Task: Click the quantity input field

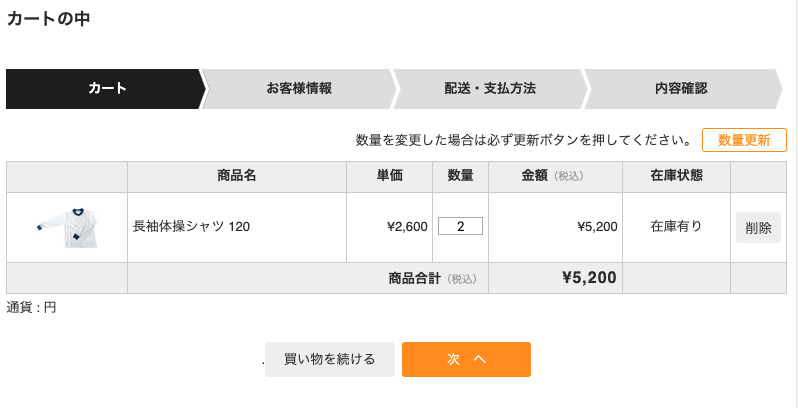Action: point(460,226)
